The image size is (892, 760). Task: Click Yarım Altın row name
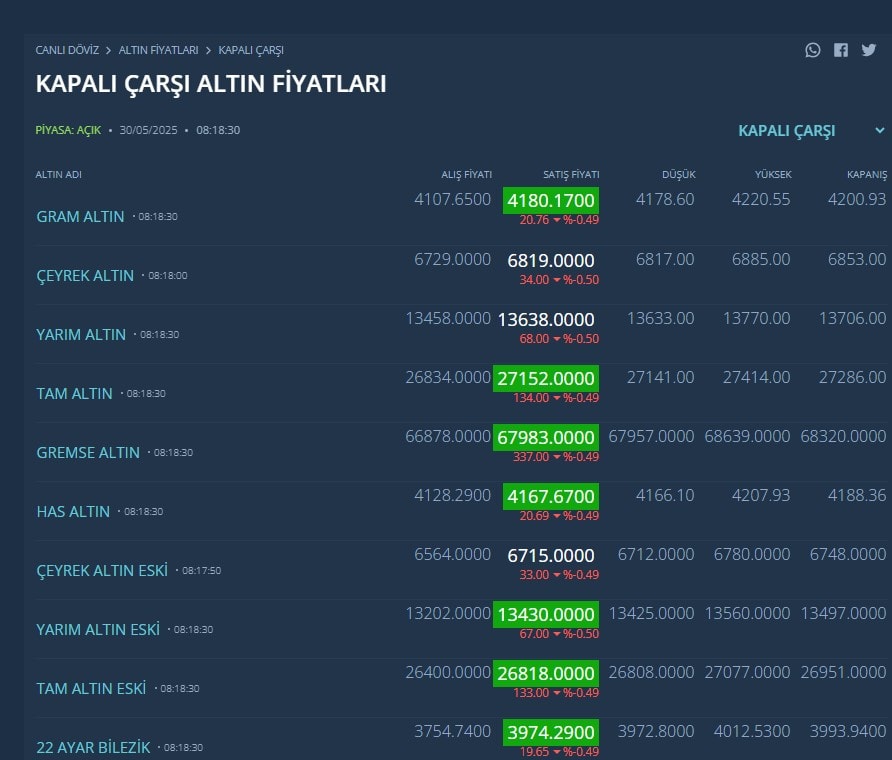(x=81, y=334)
